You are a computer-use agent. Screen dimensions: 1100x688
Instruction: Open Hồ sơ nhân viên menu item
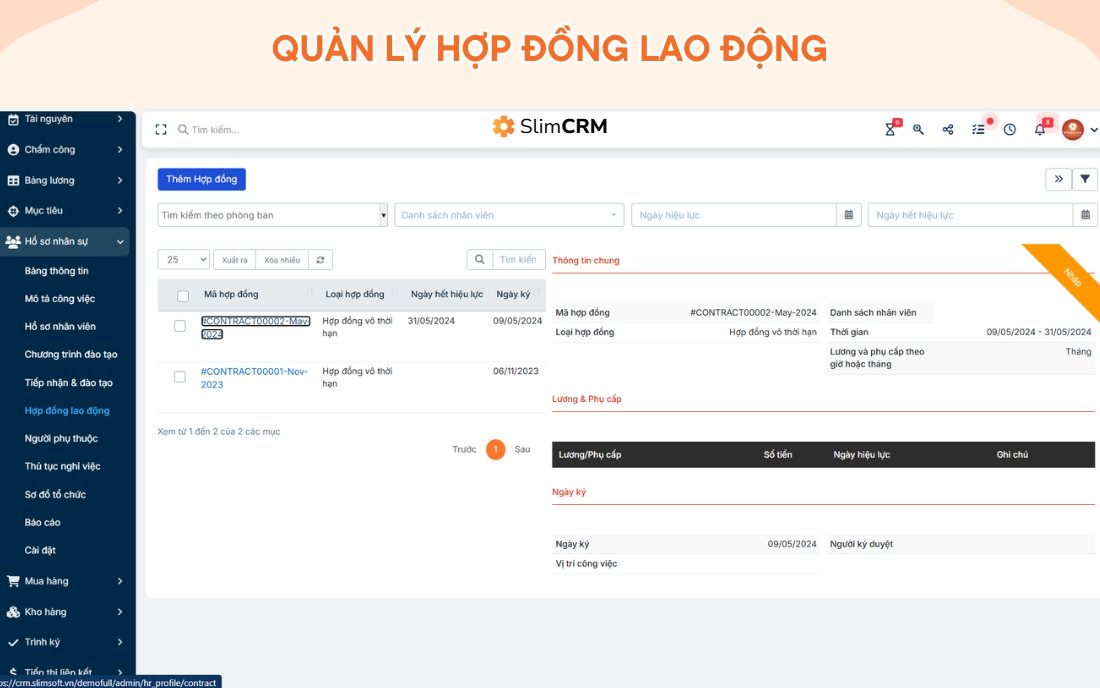pos(60,326)
